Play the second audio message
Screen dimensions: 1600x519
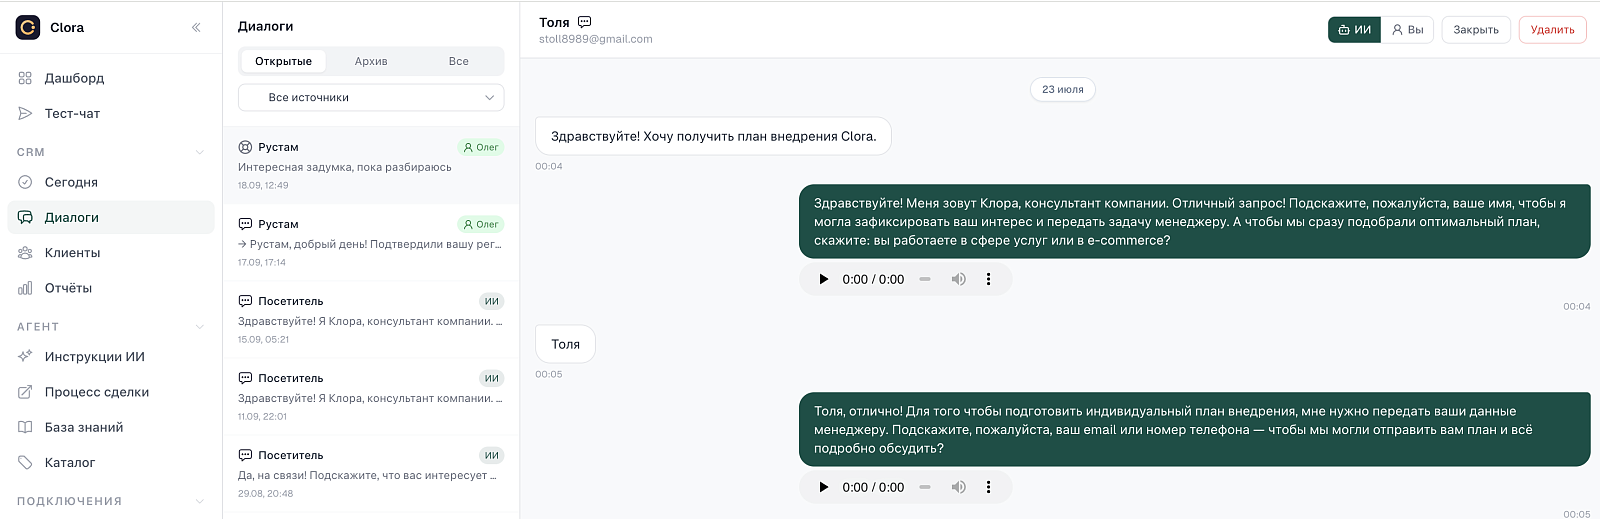(x=824, y=487)
